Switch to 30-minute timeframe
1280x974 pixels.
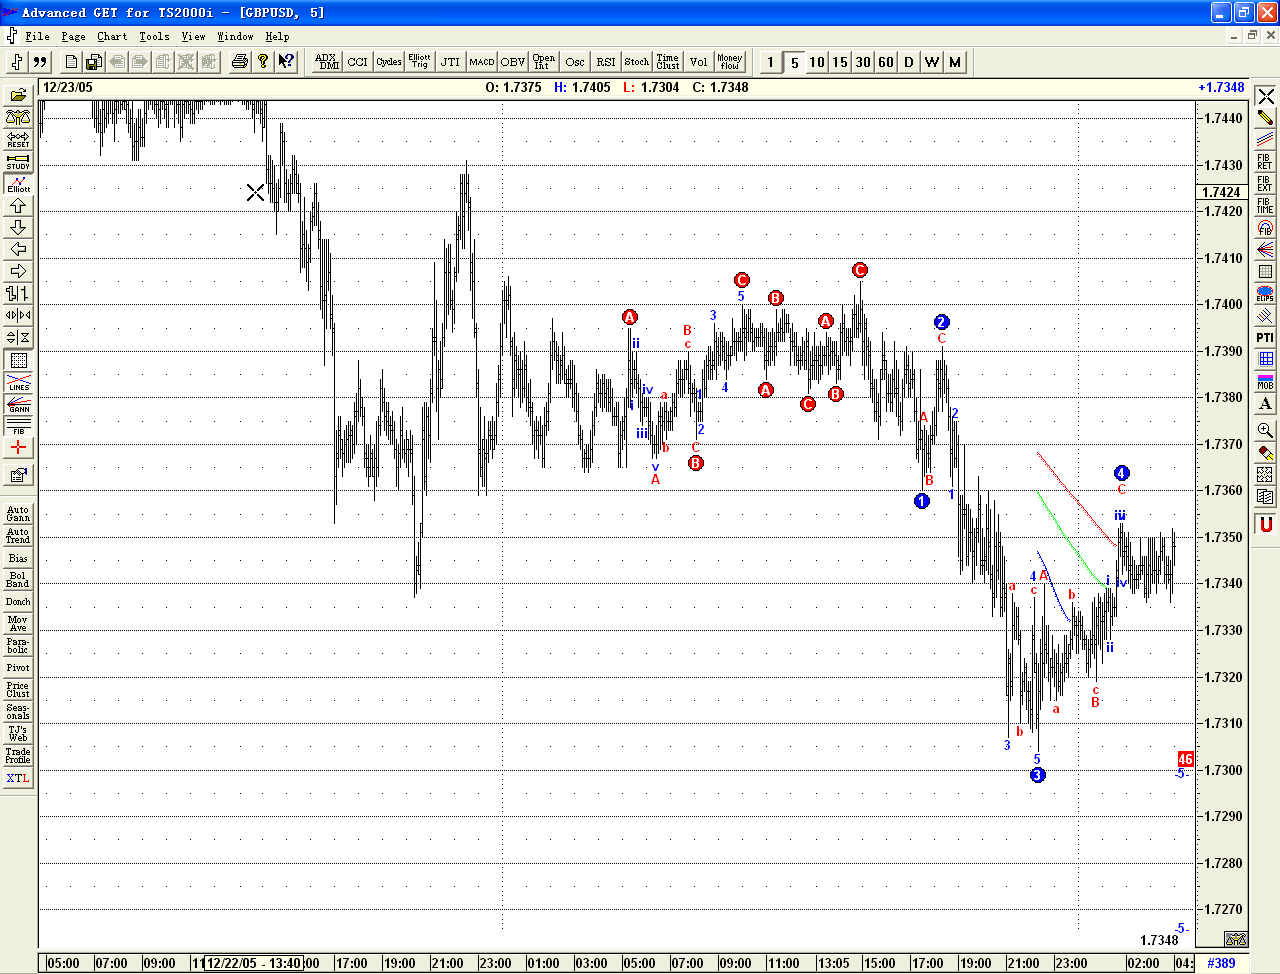tap(863, 62)
